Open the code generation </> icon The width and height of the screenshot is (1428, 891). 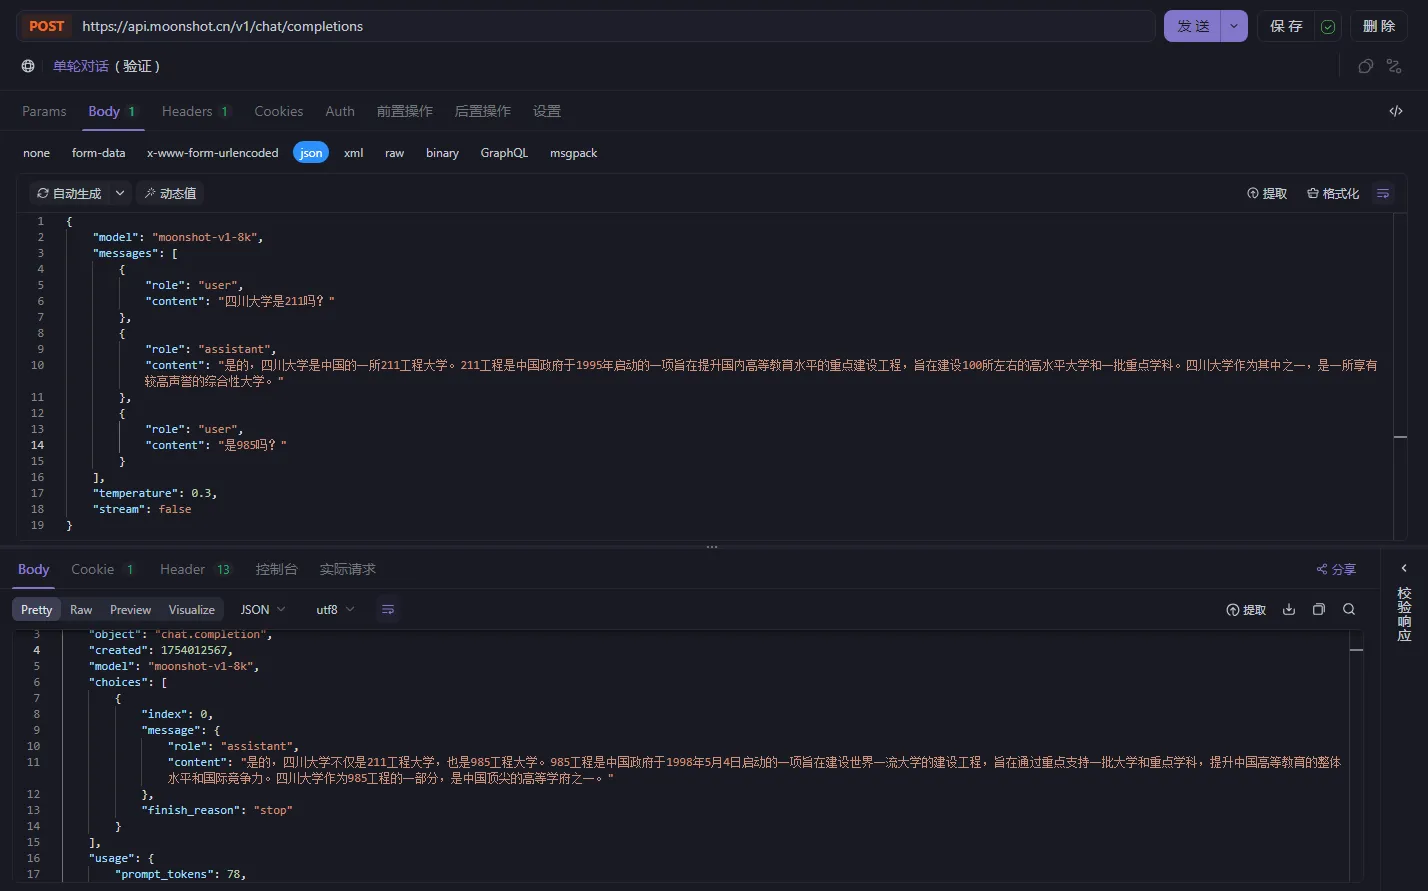point(1396,111)
